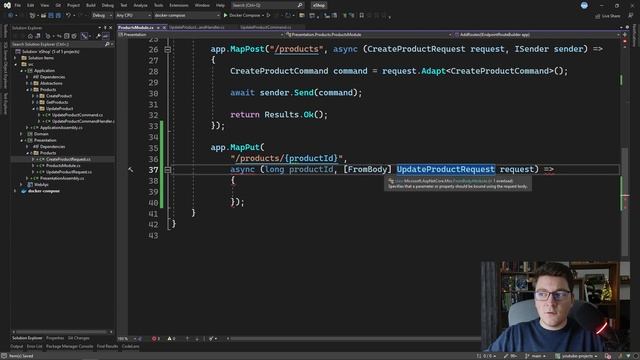This screenshot has width=640, height=360.
Task: Open the Build menu
Action: (91, 5)
